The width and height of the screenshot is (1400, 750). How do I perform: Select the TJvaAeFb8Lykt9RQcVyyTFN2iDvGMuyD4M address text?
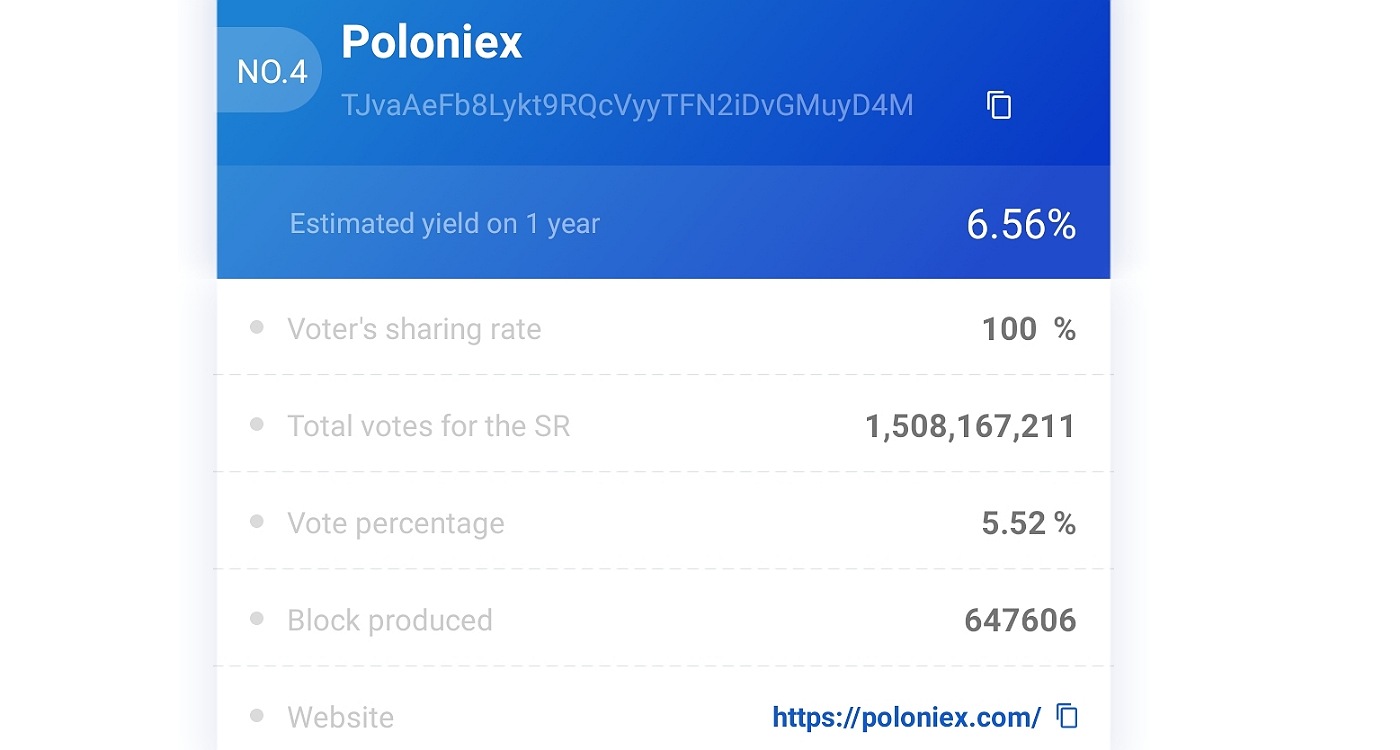[x=627, y=106]
